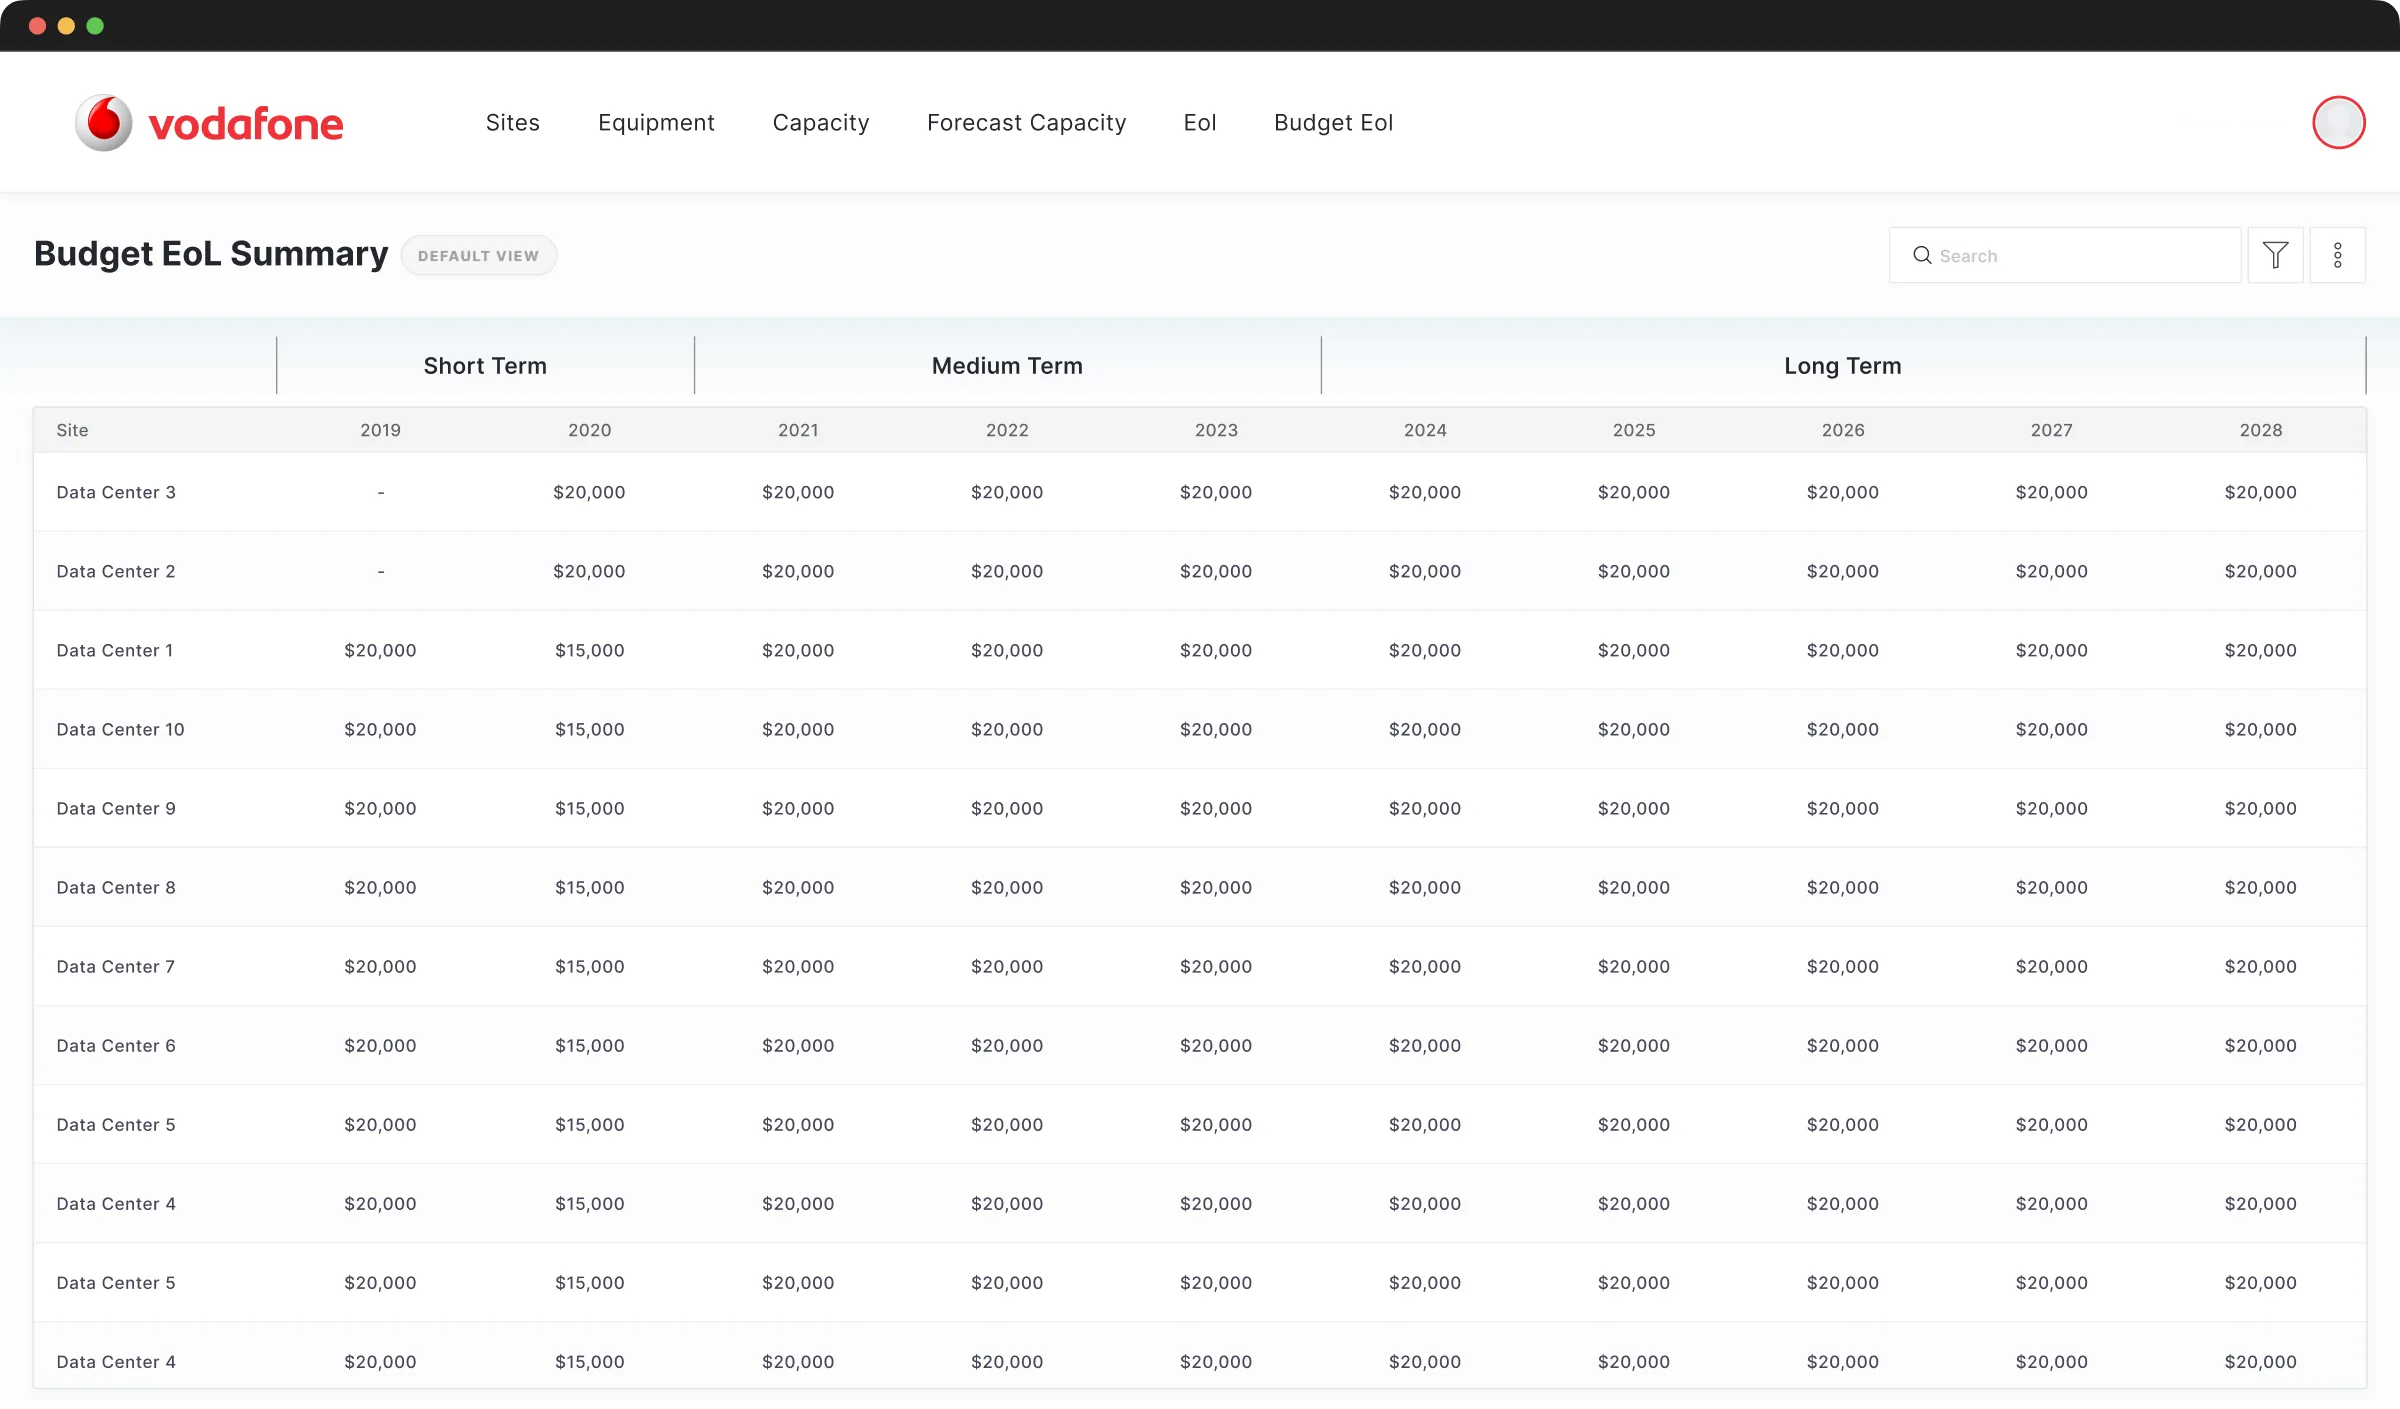Open the profile avatar in the top right
Viewport: 2400px width, 1409px height.
pos(2339,122)
